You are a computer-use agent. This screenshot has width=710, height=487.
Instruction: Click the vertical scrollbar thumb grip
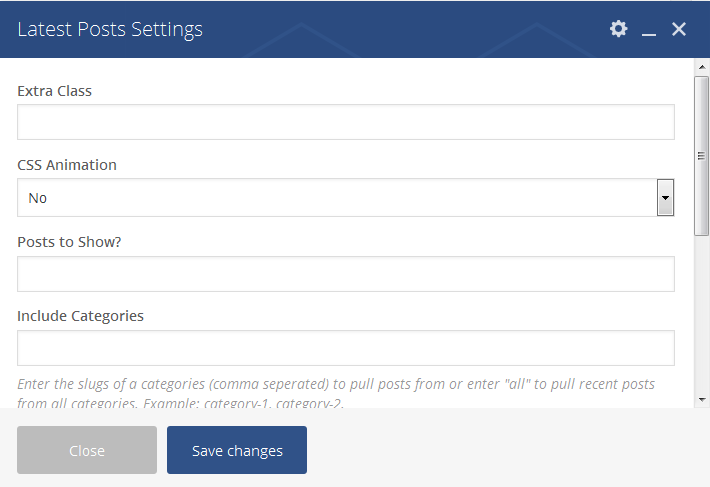click(x=701, y=156)
